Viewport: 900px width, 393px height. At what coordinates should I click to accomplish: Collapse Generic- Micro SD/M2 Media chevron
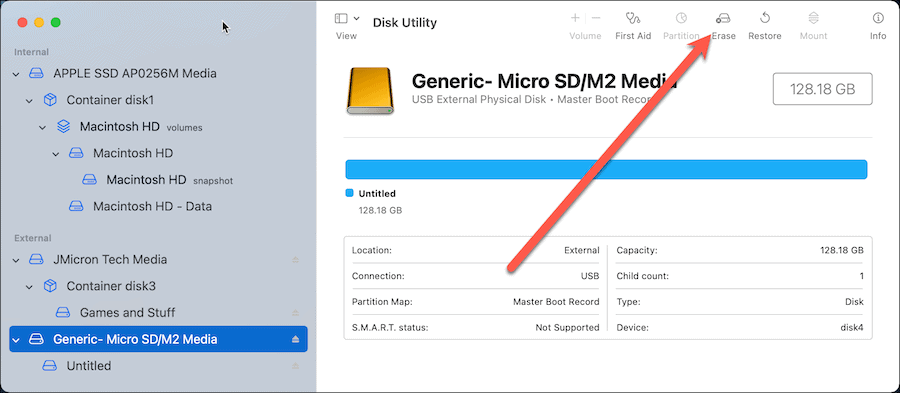pyautogui.click(x=17, y=340)
